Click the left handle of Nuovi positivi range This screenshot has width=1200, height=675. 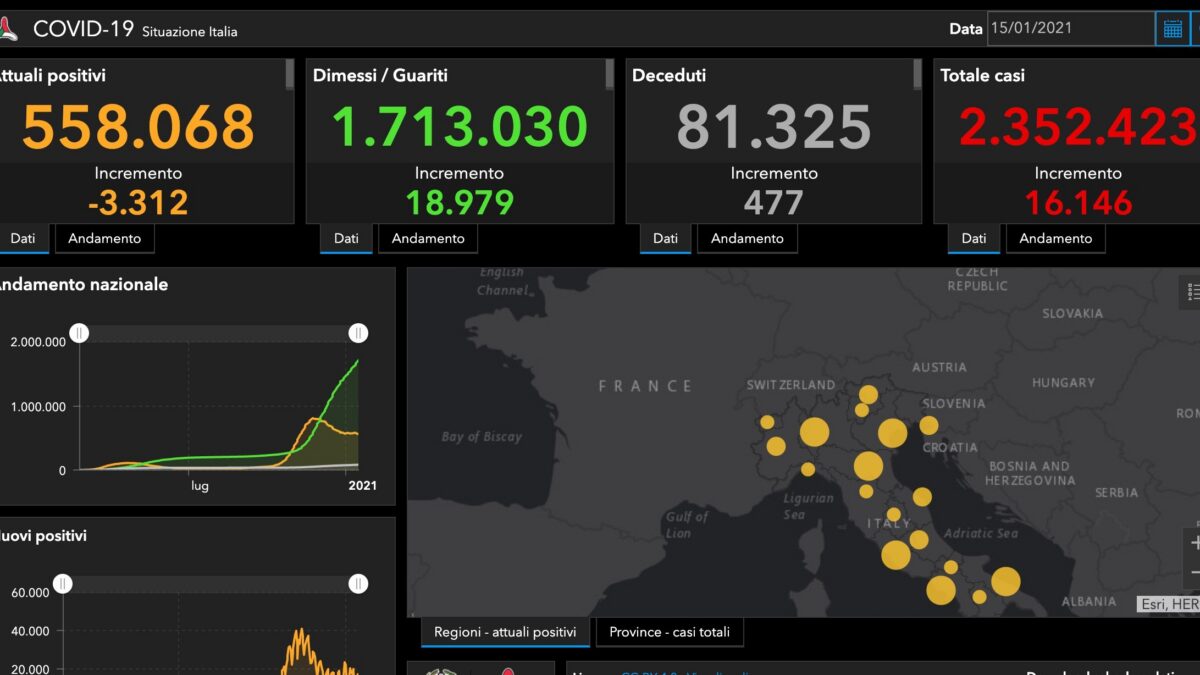coord(63,583)
